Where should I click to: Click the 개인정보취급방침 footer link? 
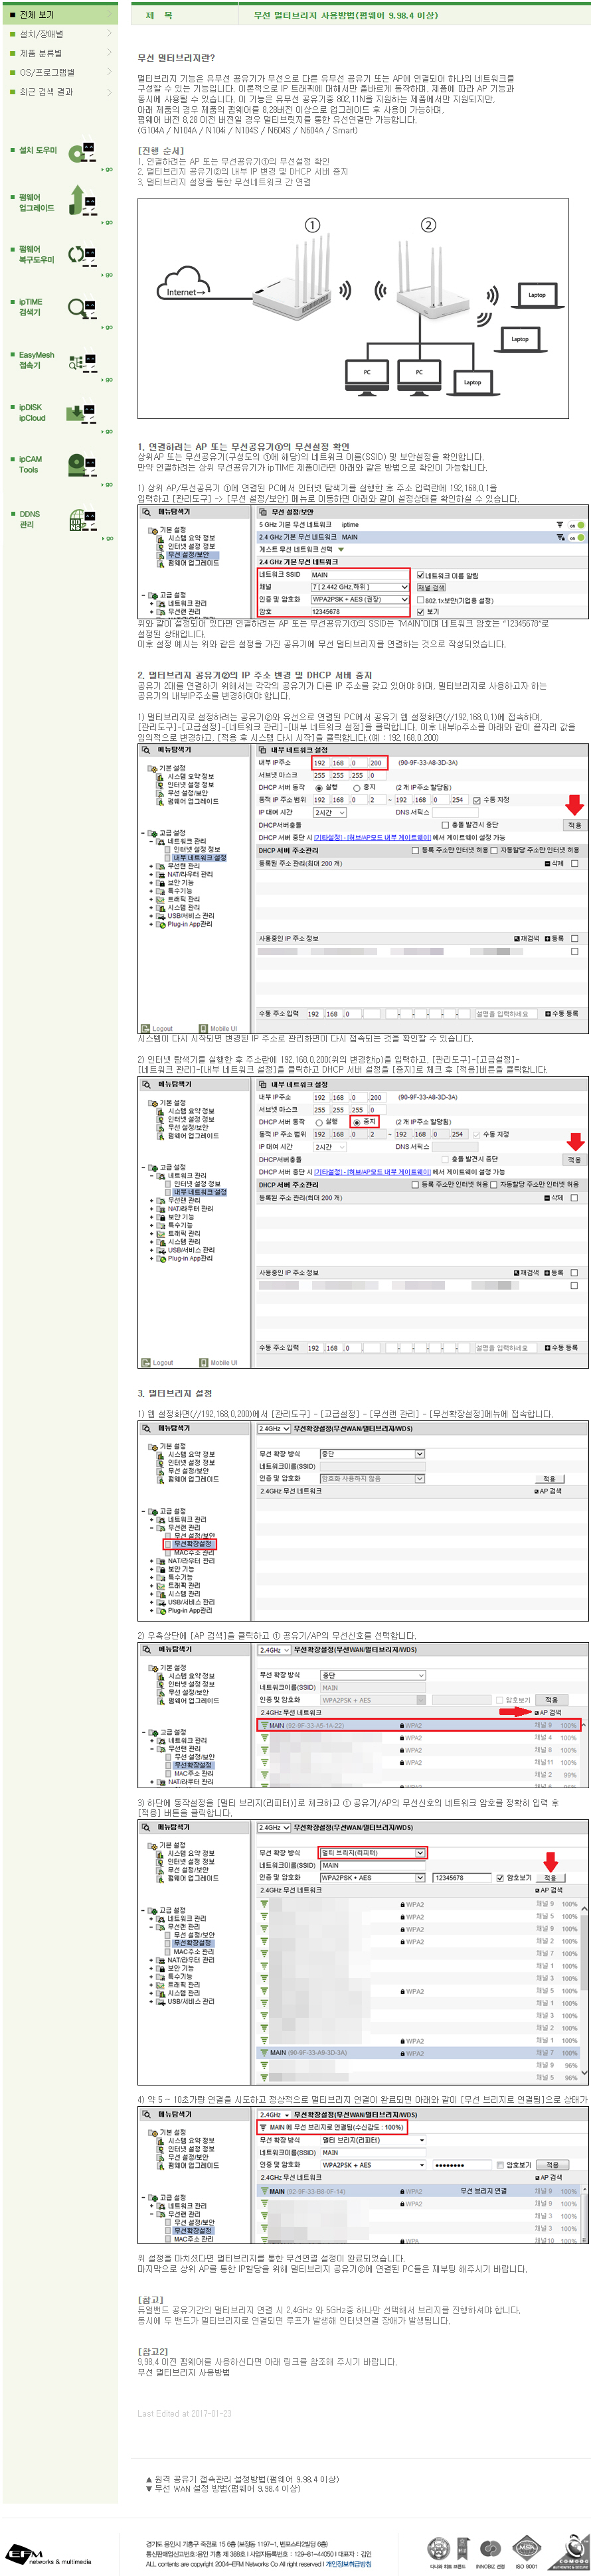[348, 2564]
